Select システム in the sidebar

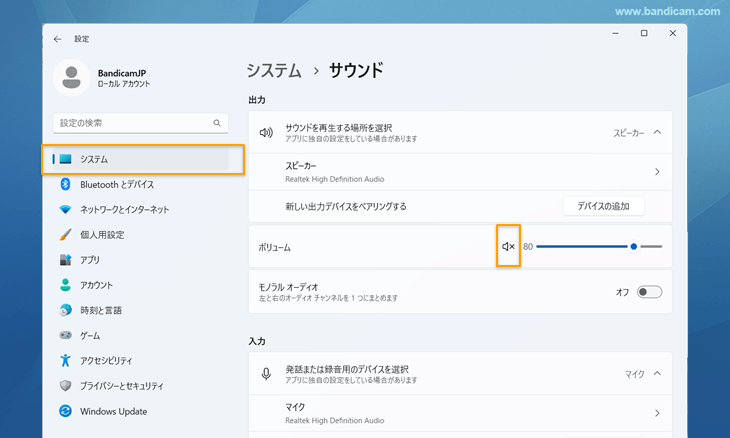point(140,159)
